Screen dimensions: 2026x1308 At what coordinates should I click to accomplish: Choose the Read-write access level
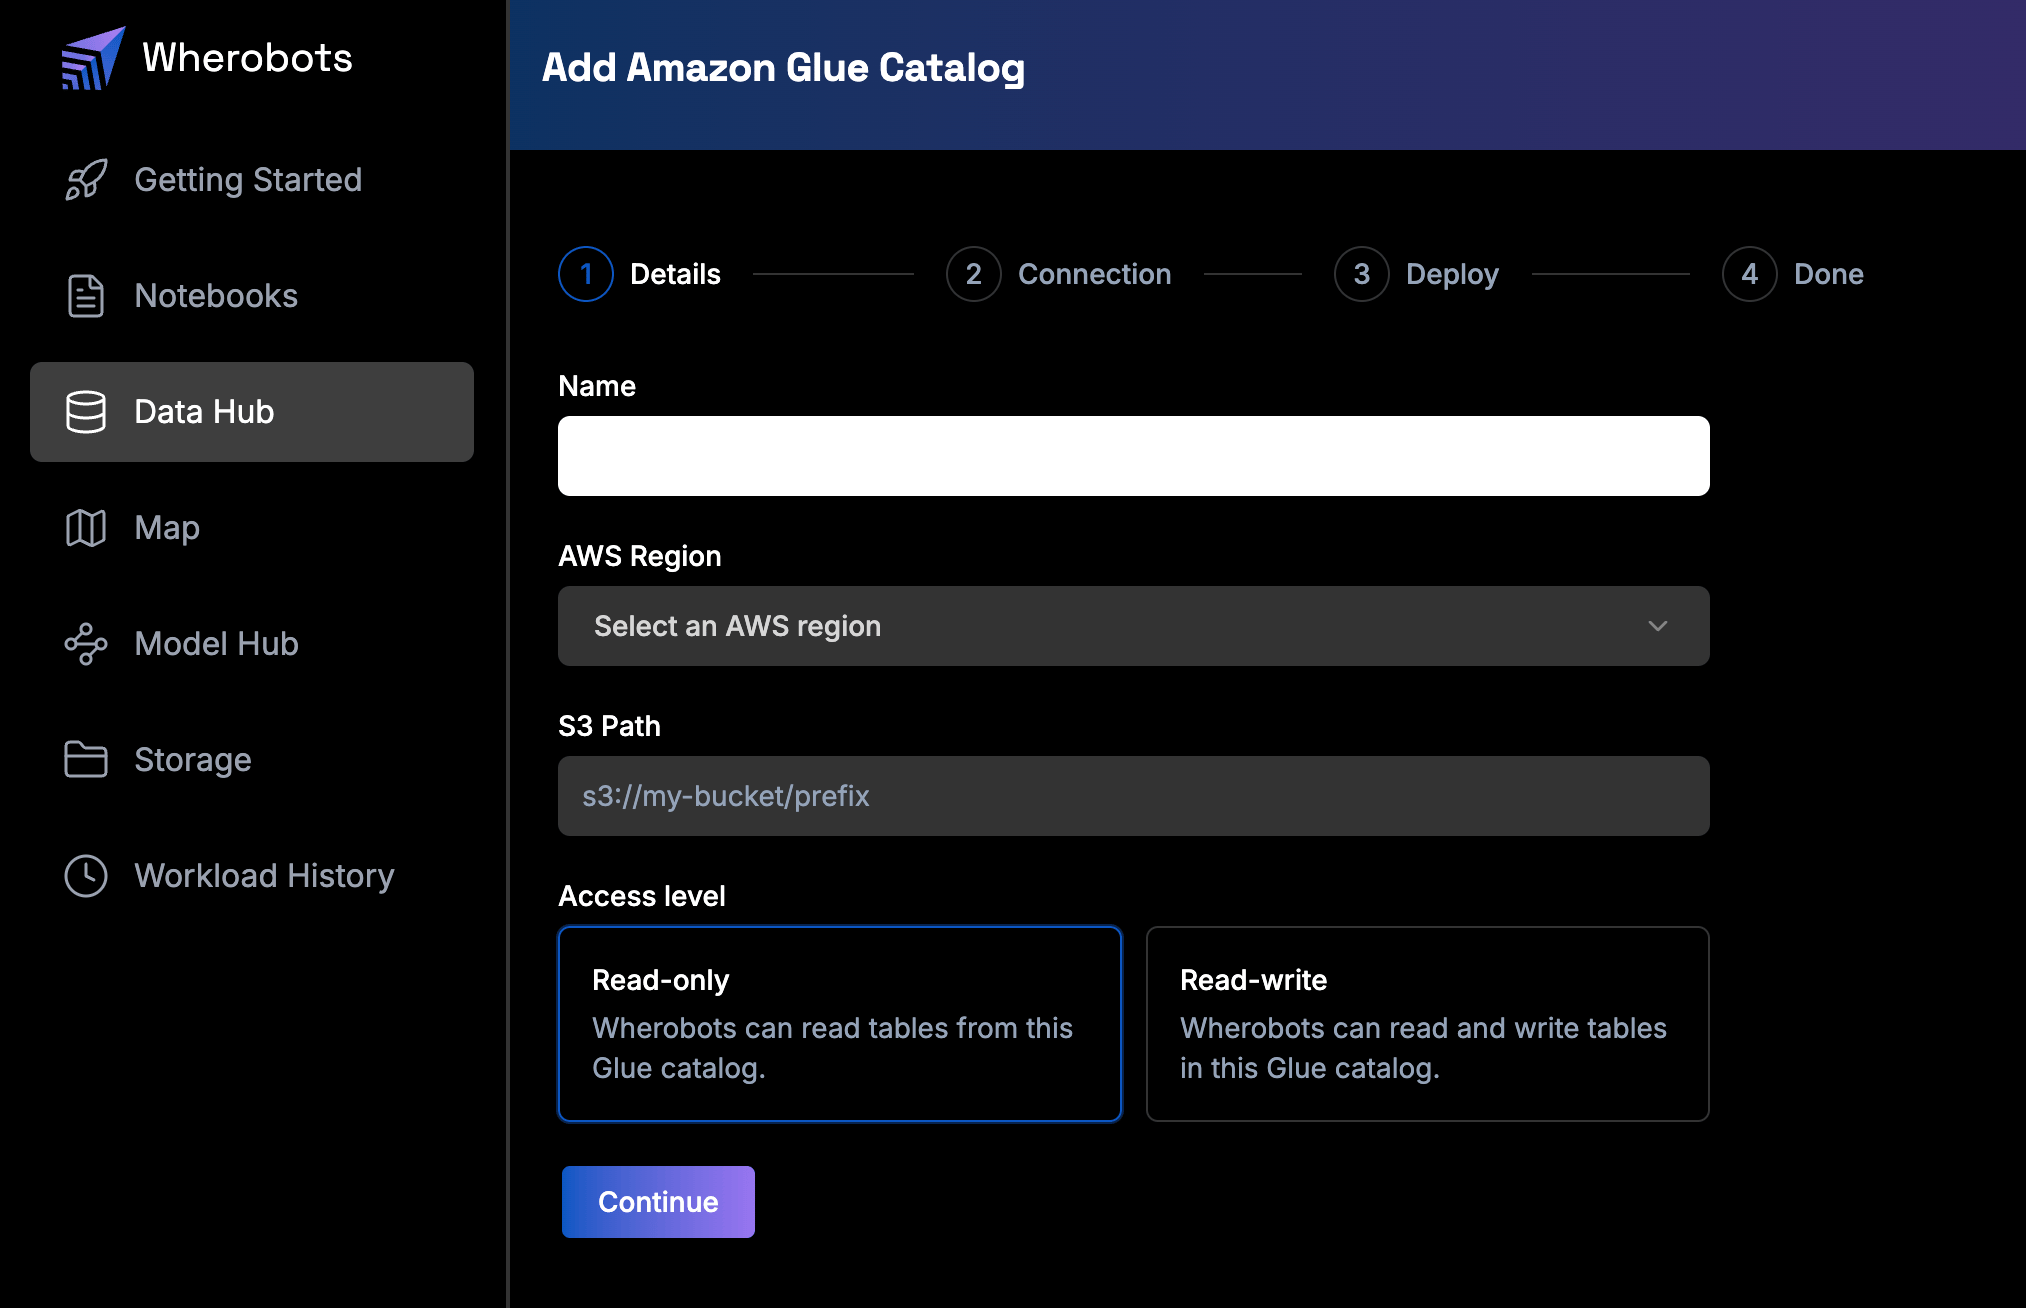[1428, 1024]
